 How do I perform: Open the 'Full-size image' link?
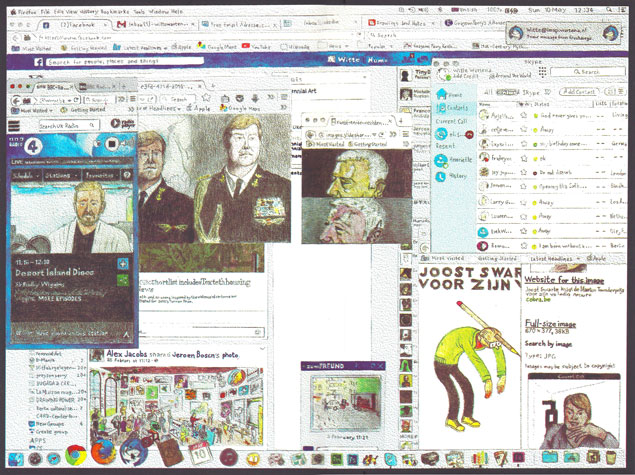[x=550, y=324]
